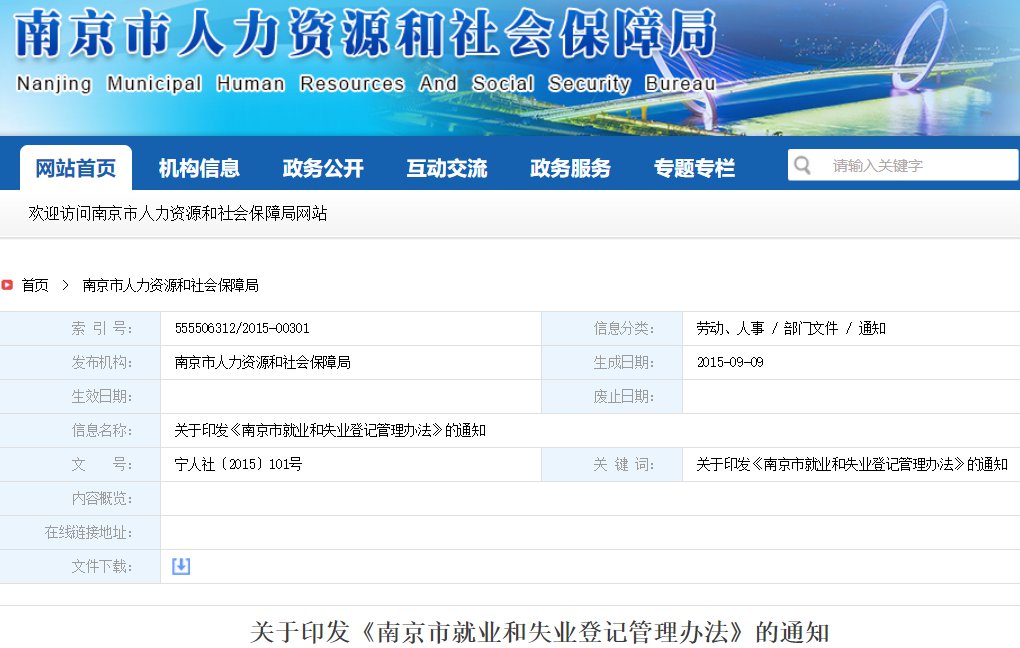Click the site title banner 南京市人力资源和社会保障局

coord(365,33)
